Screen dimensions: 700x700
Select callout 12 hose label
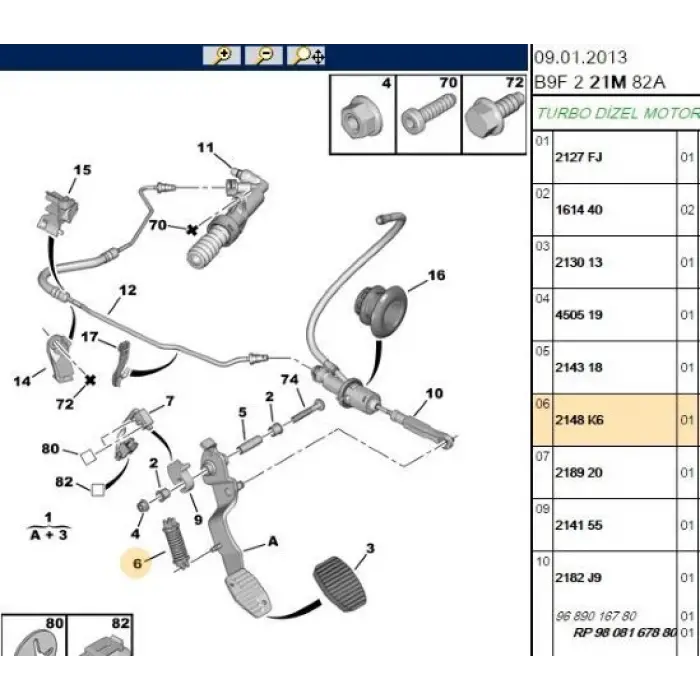[x=127, y=290]
